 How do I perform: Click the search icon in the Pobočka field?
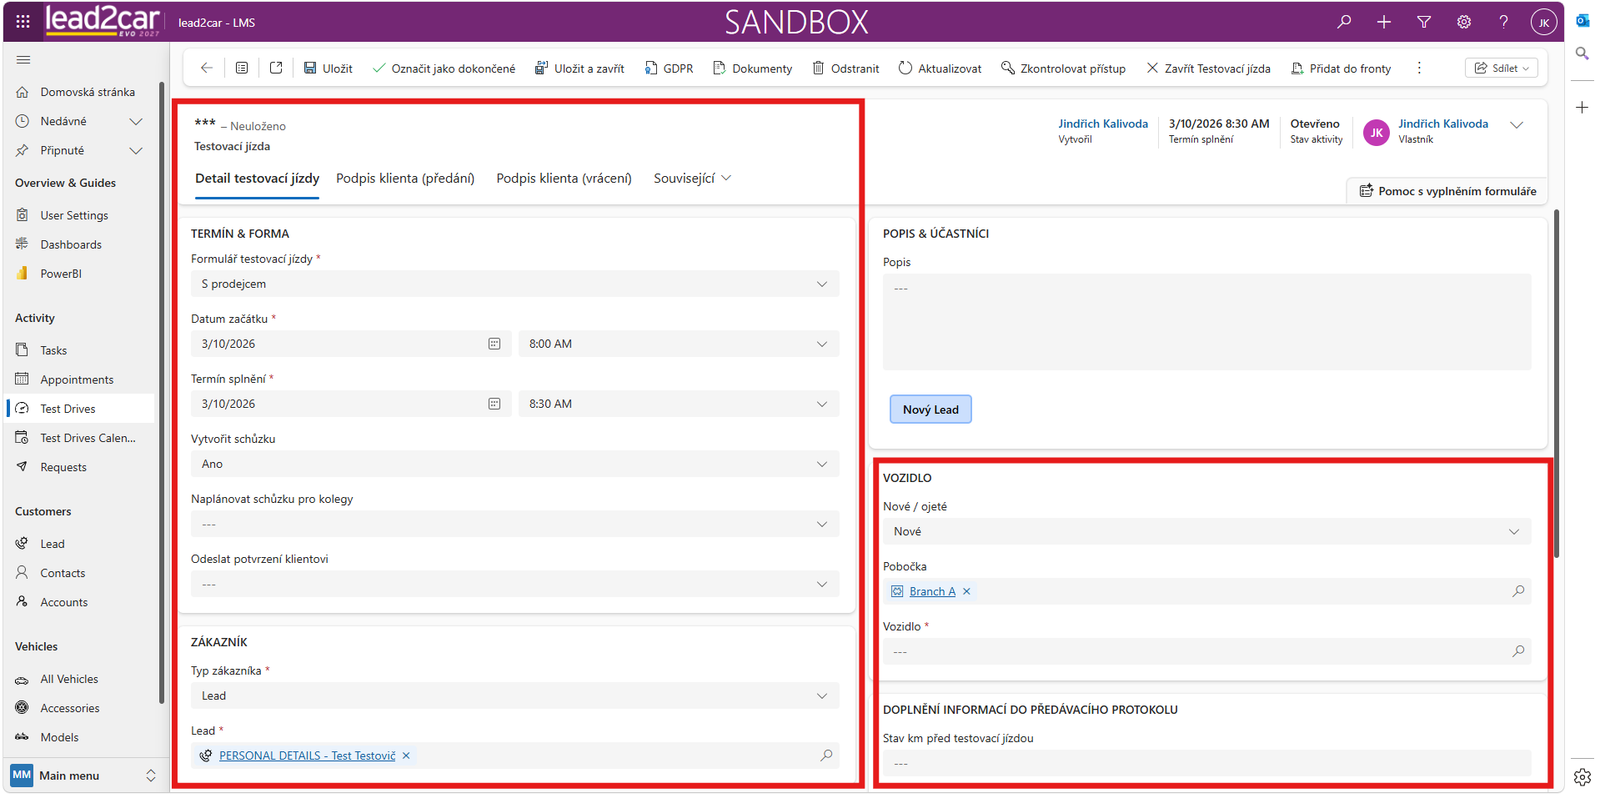[x=1518, y=591]
